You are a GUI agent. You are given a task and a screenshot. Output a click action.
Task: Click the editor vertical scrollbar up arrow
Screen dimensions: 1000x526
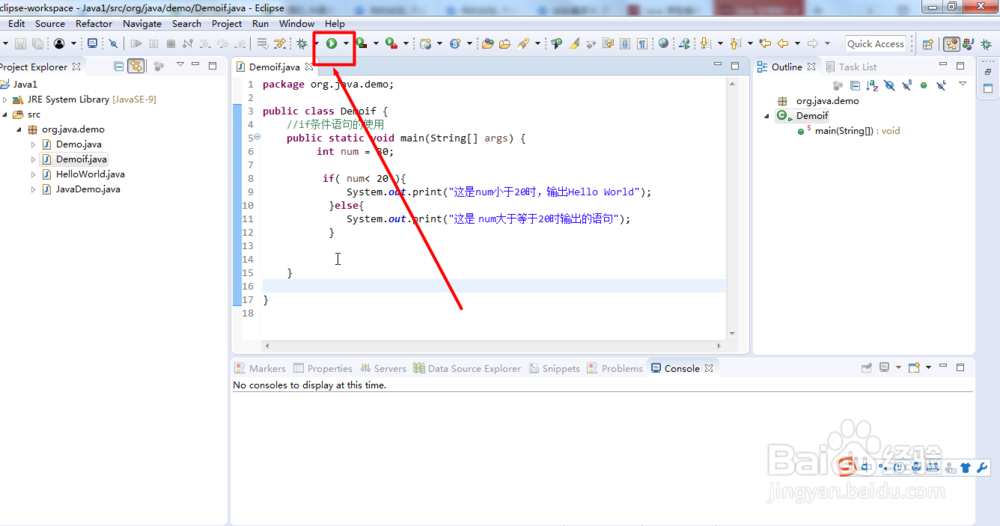[x=732, y=84]
